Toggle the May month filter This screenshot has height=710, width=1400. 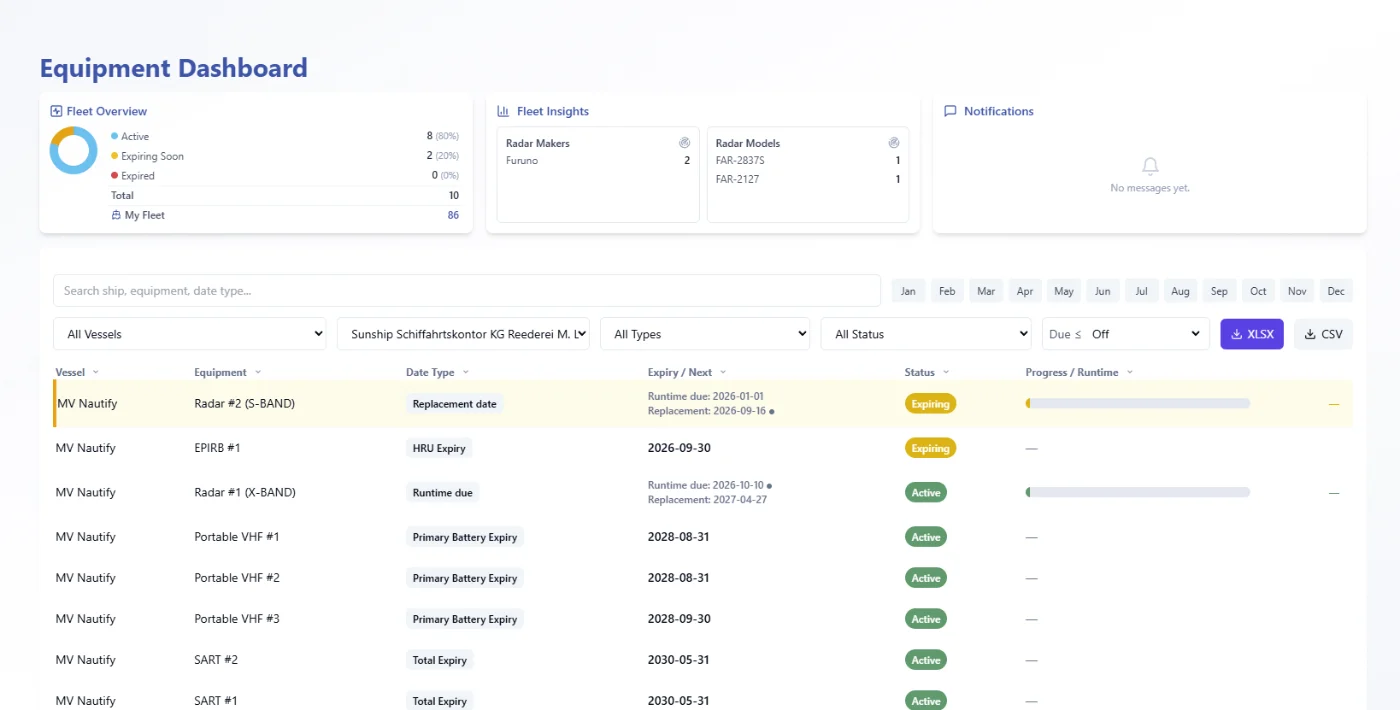(1064, 291)
